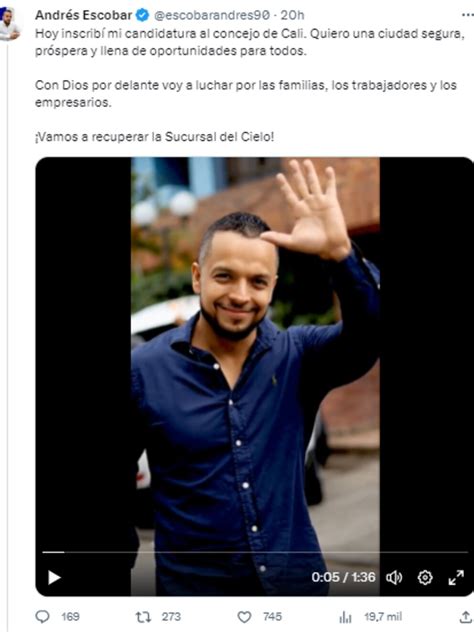Like the tweet with the heart icon
This screenshot has height=632, width=474.
tap(244, 617)
